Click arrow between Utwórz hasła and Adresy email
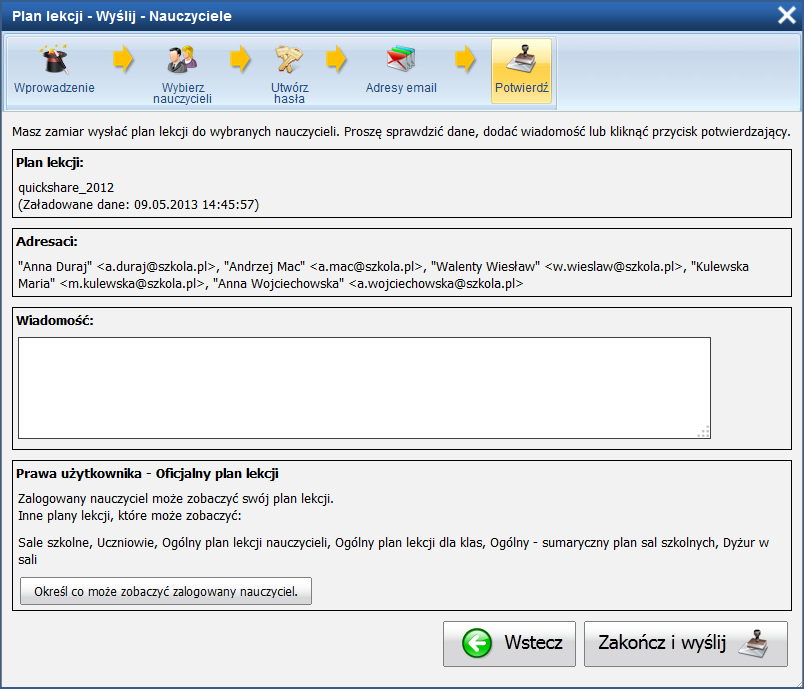Screen dimensions: 804x689 pyautogui.click(x=336, y=59)
